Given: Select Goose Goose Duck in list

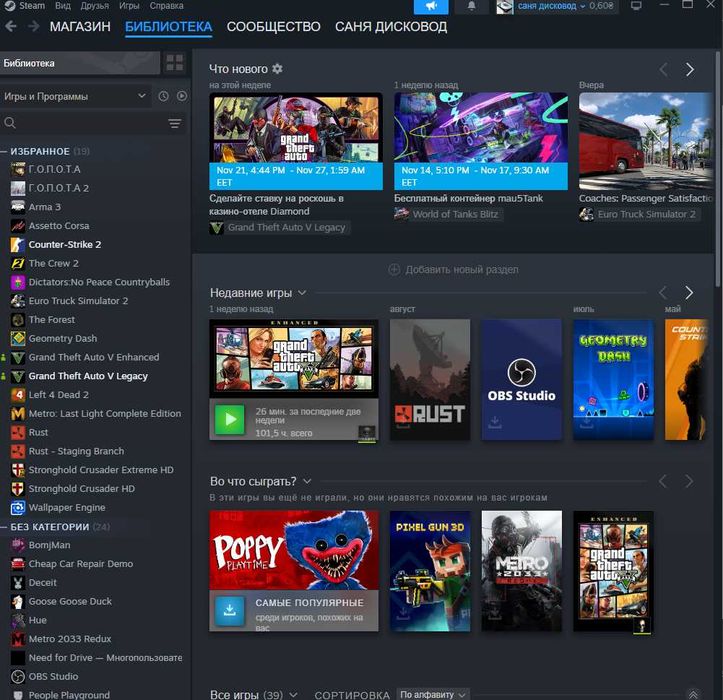Looking at the screenshot, I should (70, 601).
